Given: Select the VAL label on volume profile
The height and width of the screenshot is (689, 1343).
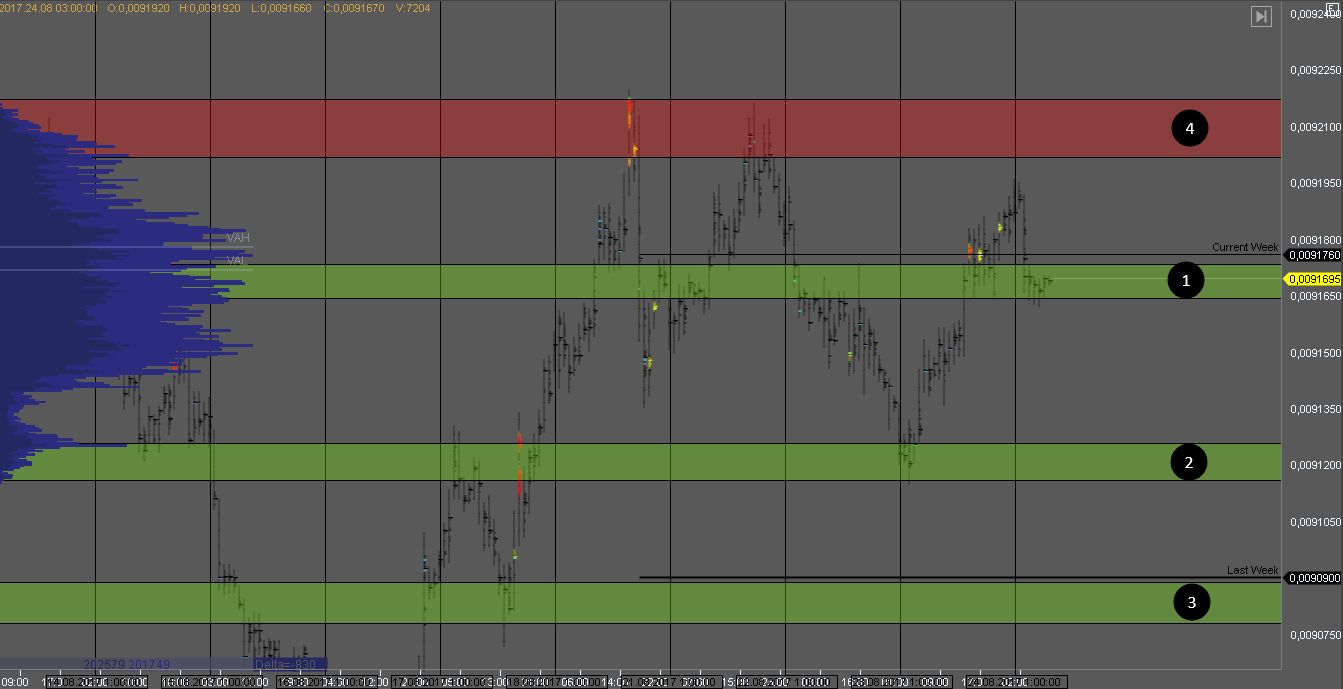Looking at the screenshot, I should pos(237,260).
